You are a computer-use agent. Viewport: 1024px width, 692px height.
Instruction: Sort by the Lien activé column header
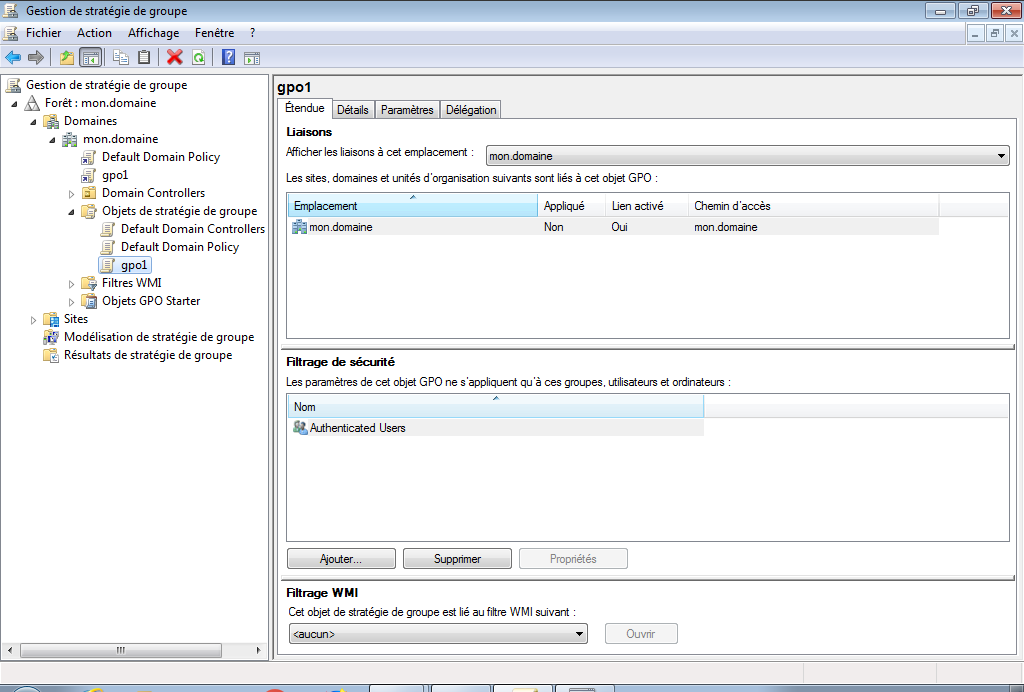[x=647, y=206]
